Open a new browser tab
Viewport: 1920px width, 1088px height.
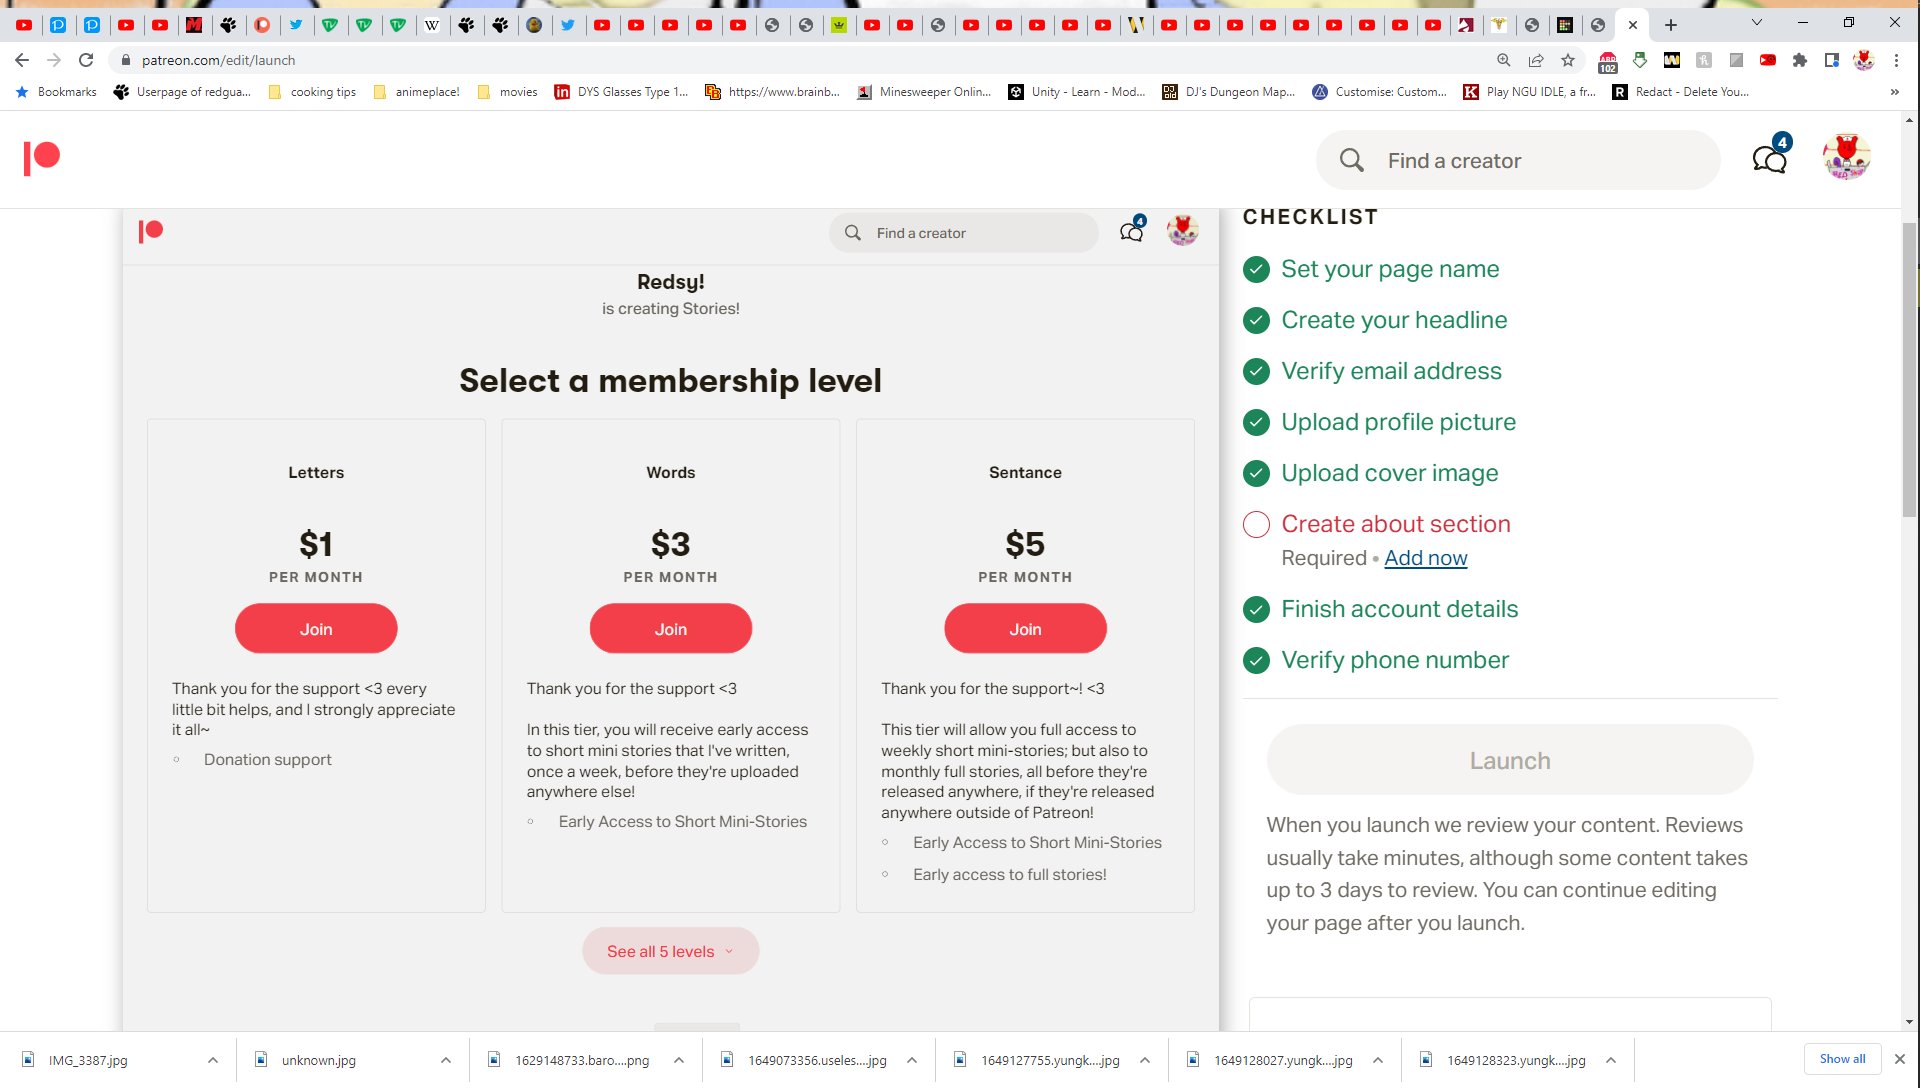[1671, 24]
